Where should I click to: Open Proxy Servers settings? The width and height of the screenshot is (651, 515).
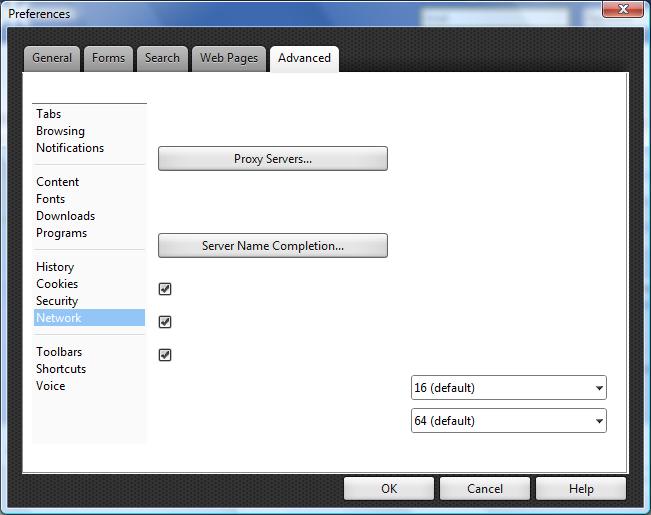pos(273,158)
